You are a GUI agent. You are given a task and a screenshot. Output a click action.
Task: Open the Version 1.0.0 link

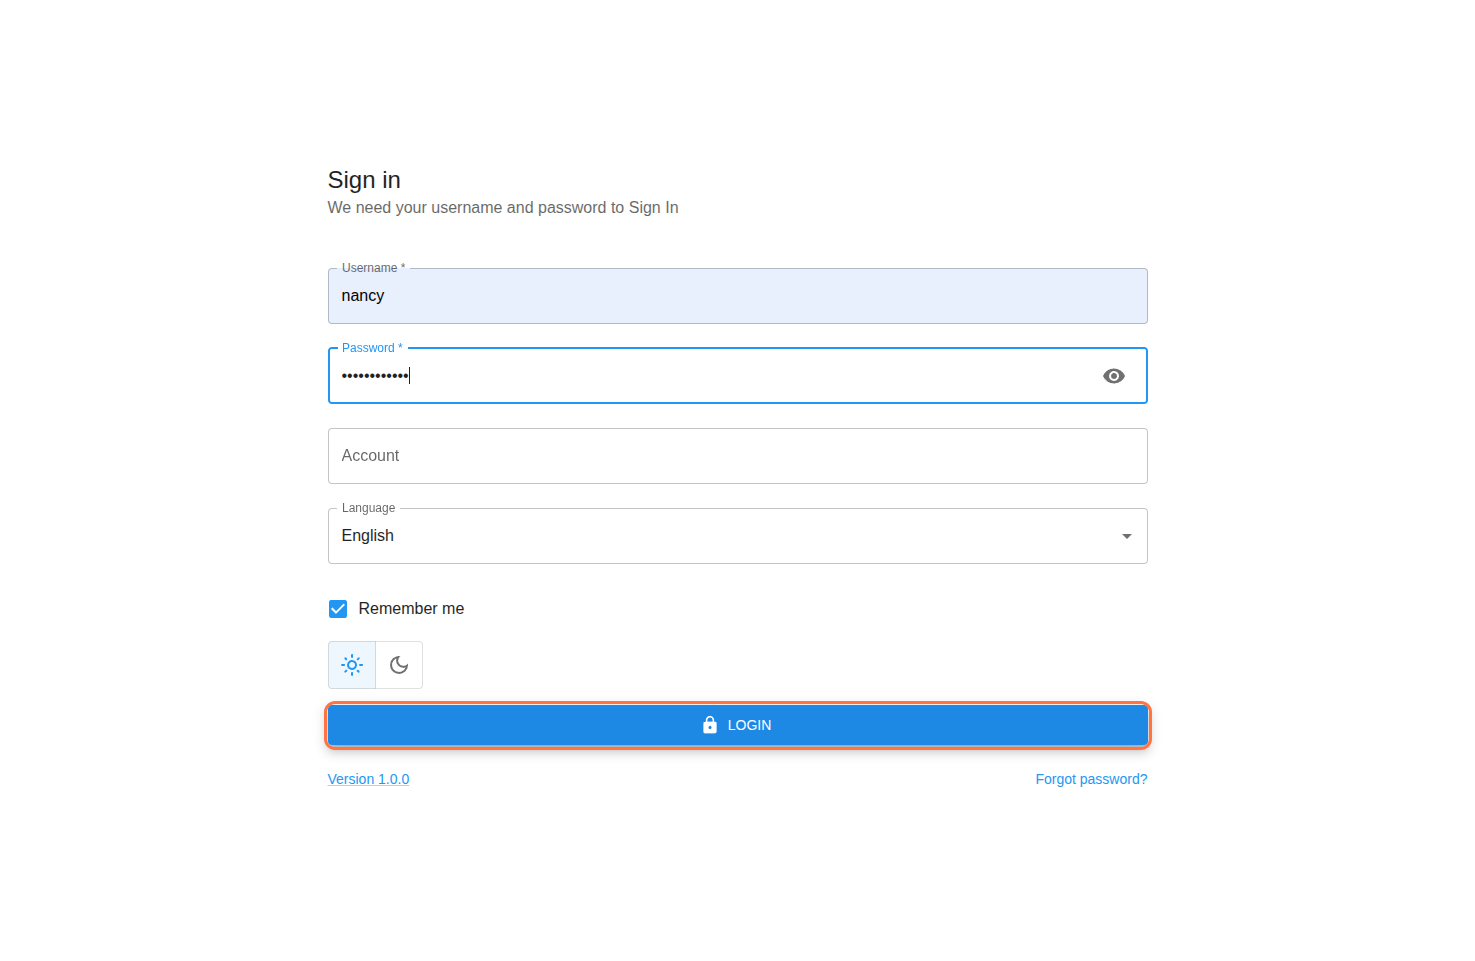pos(368,779)
